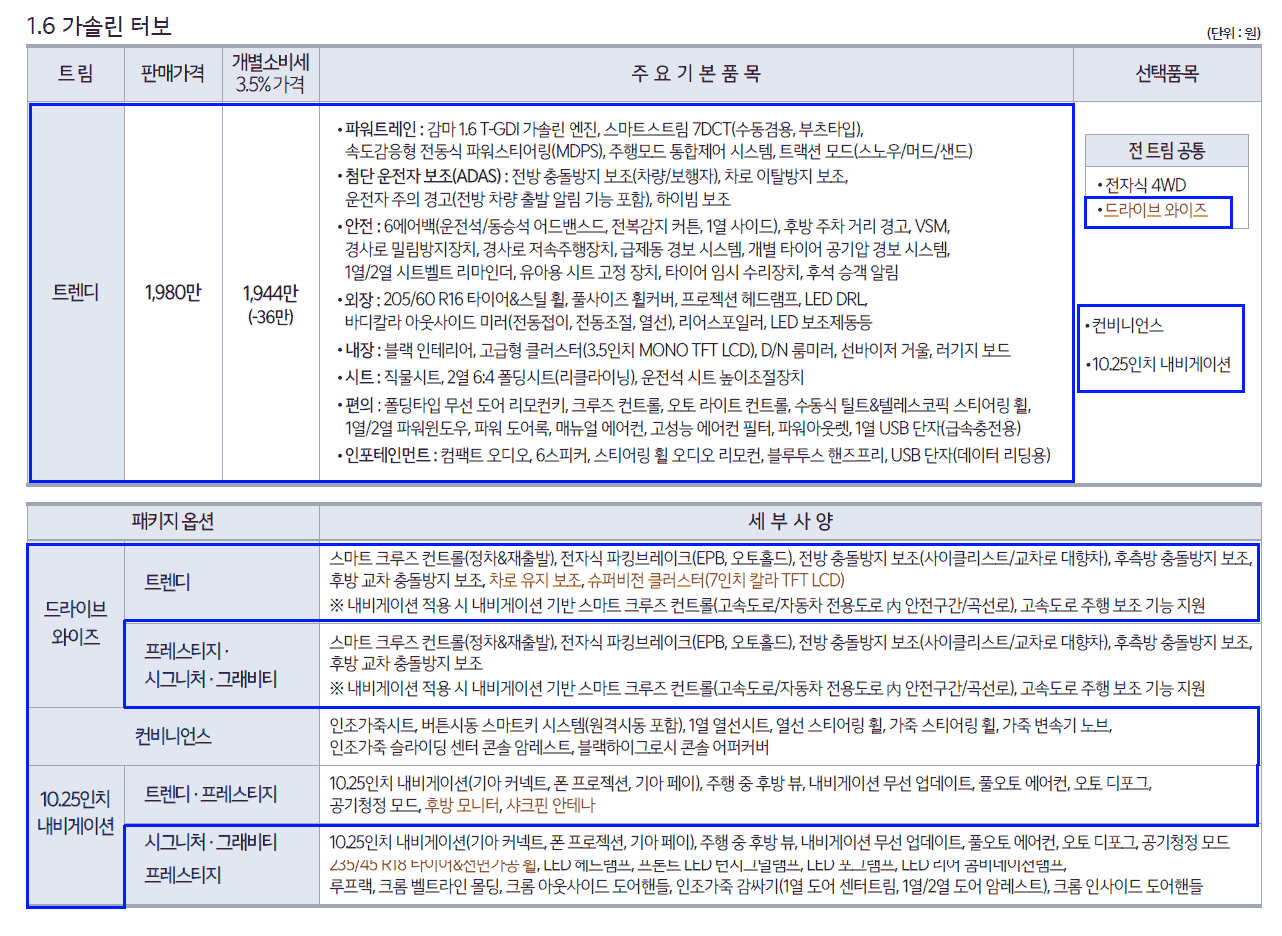Click the '외장' bullet label
Viewport: 1282px width, 936px height.
(x=360, y=300)
